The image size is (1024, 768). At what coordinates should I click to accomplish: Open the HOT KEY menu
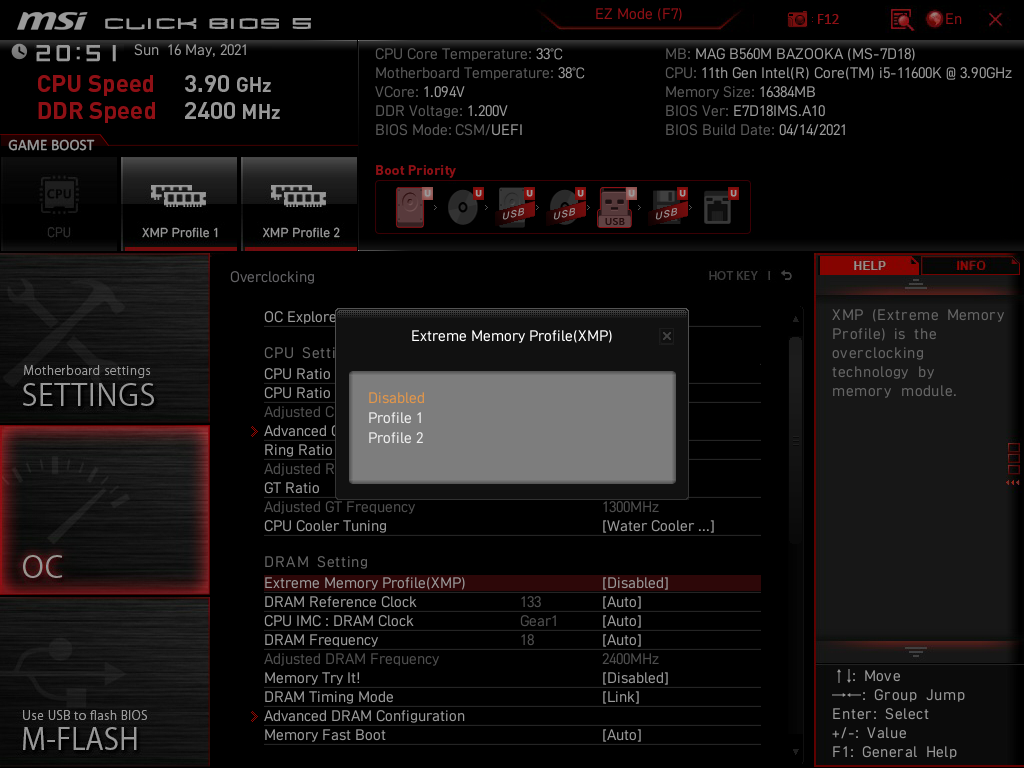coord(733,276)
